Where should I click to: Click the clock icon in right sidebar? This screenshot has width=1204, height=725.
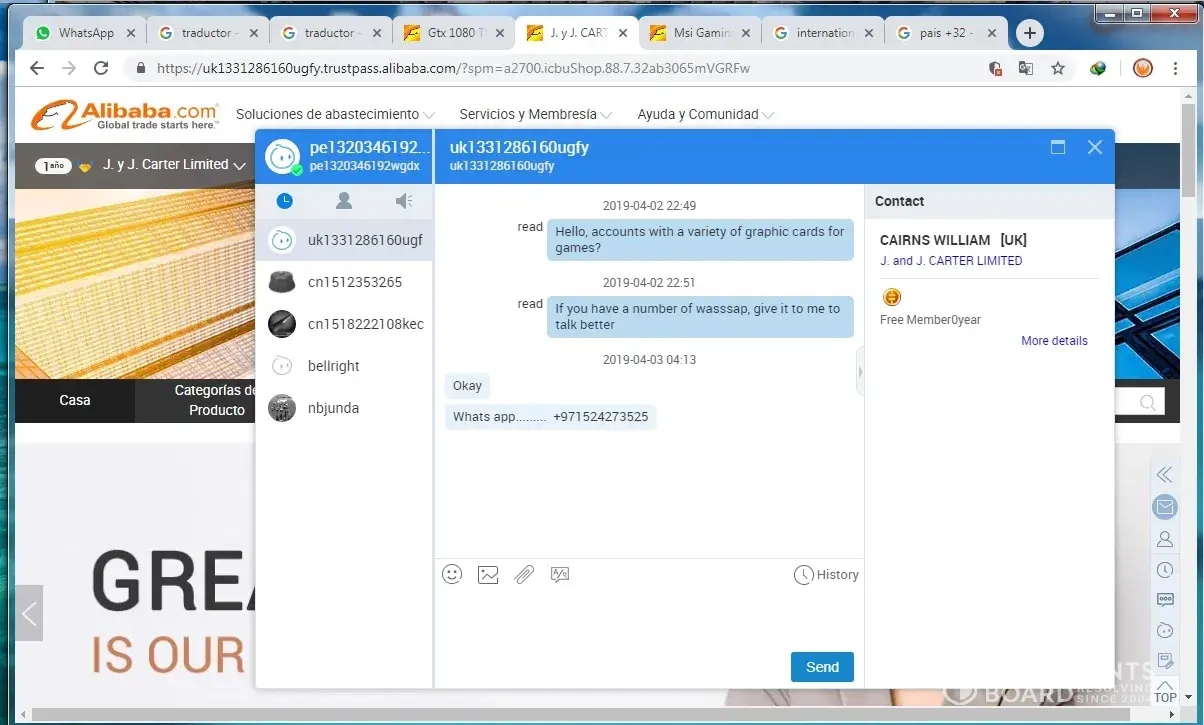pos(1164,570)
